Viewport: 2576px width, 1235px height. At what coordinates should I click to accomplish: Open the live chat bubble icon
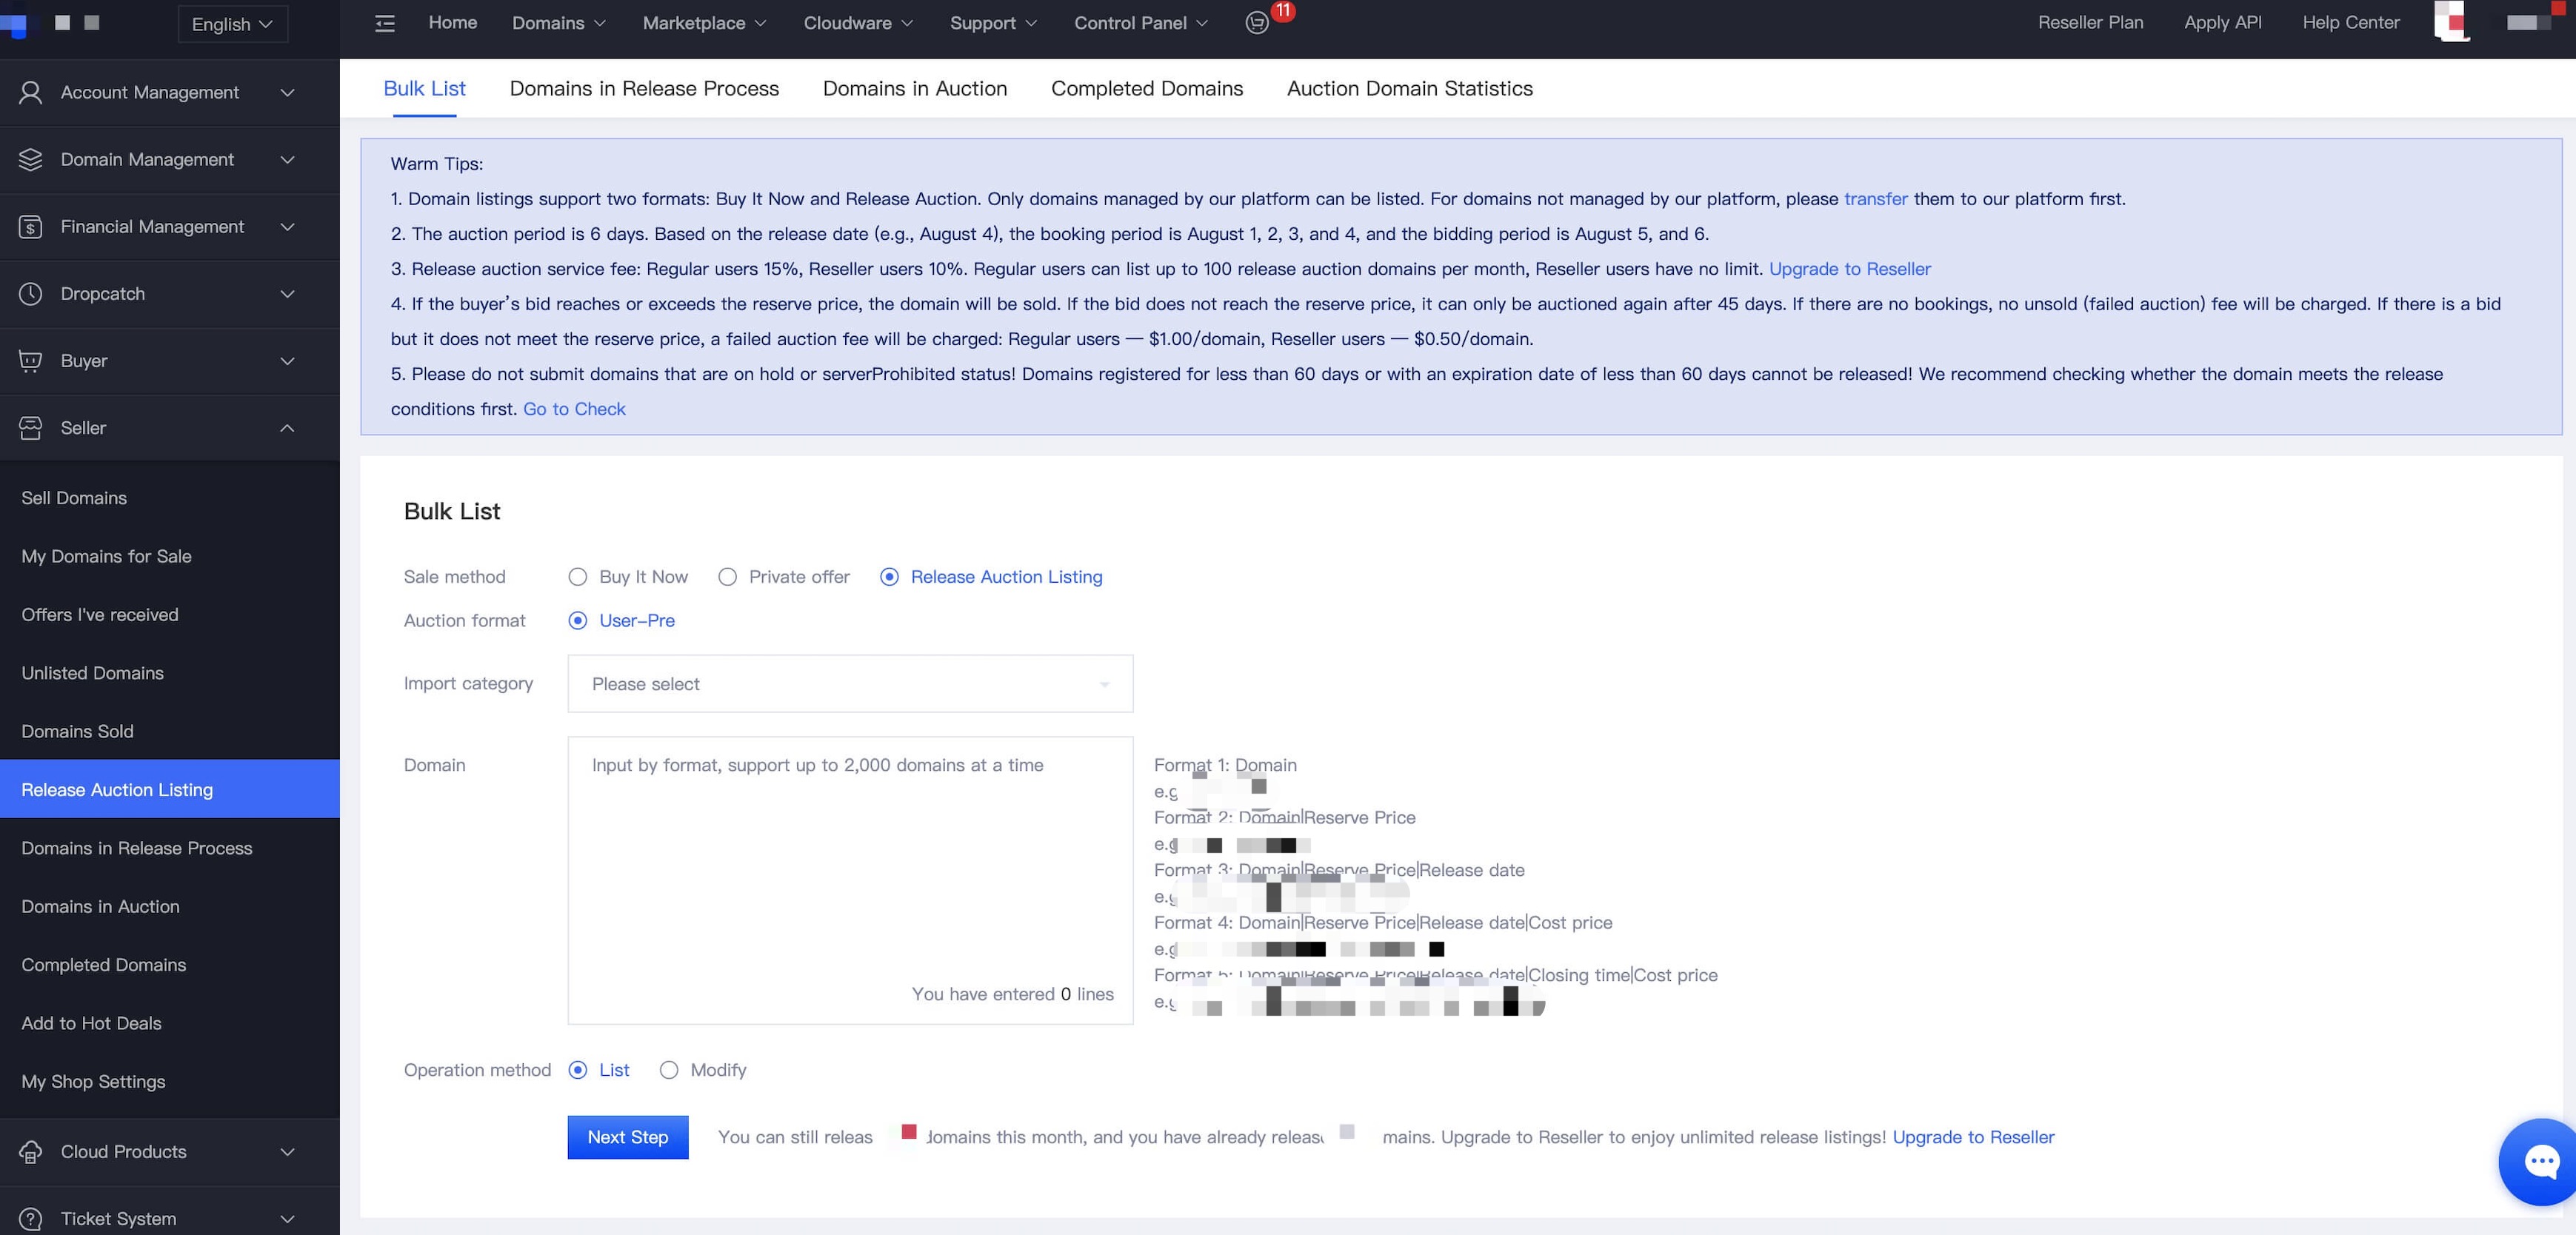2541,1161
